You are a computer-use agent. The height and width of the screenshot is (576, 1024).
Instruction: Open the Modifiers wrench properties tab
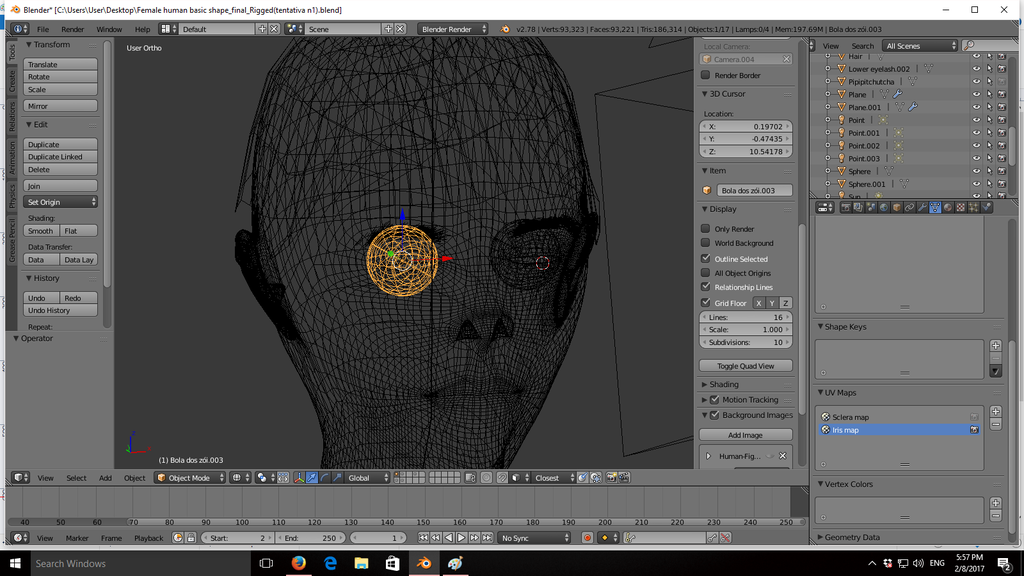[x=922, y=208]
